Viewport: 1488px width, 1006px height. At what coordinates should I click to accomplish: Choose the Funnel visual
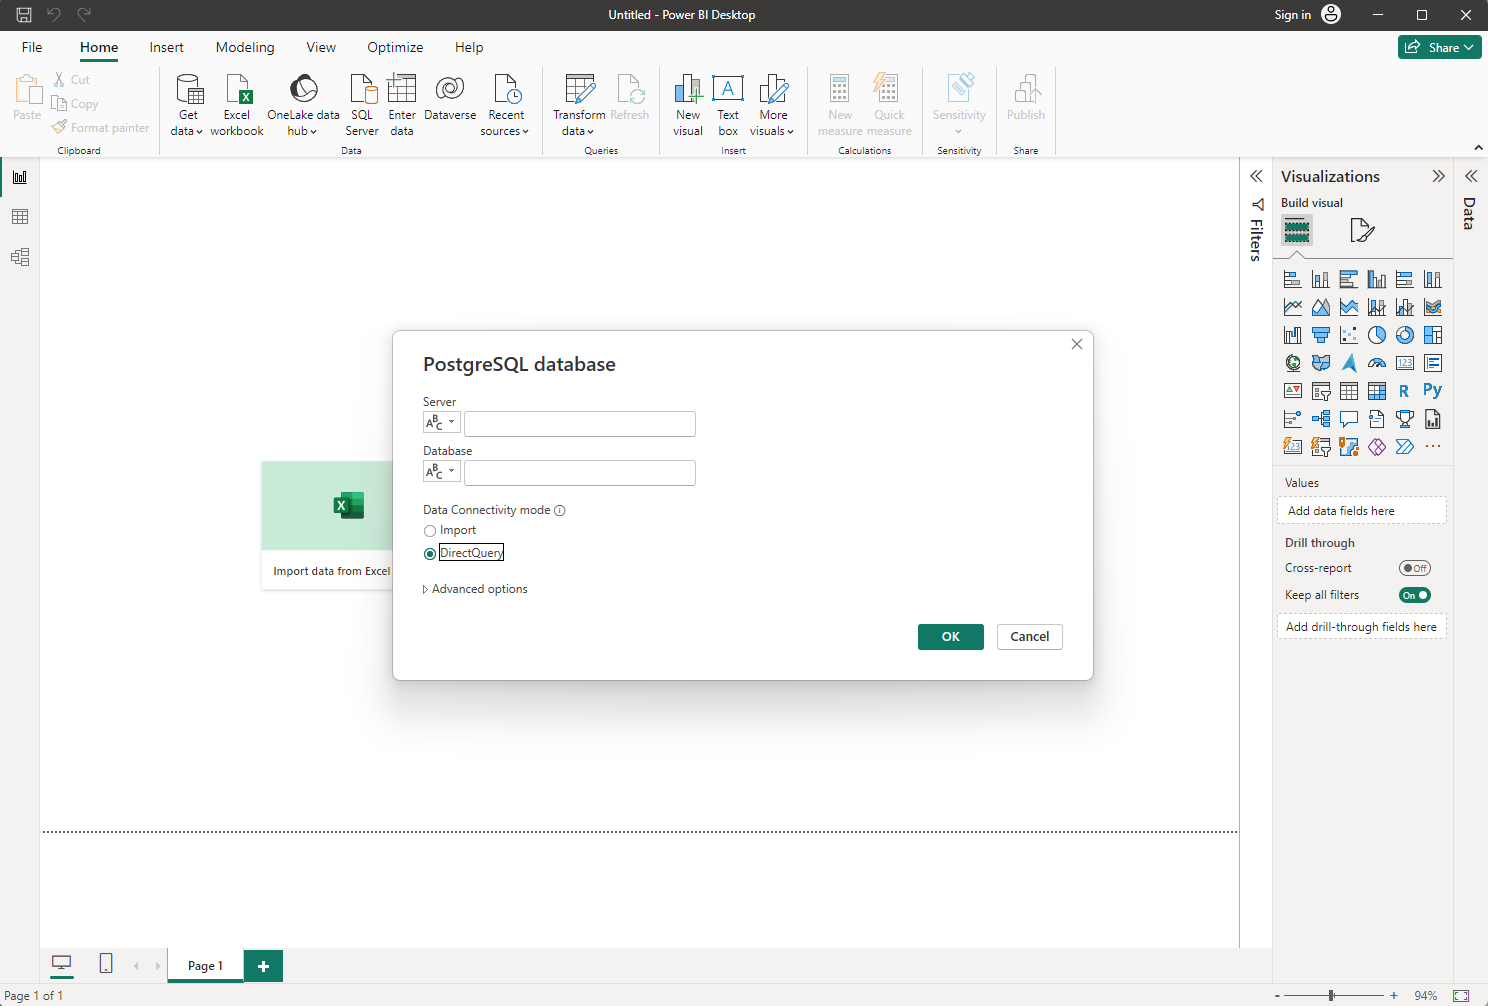1321,335
